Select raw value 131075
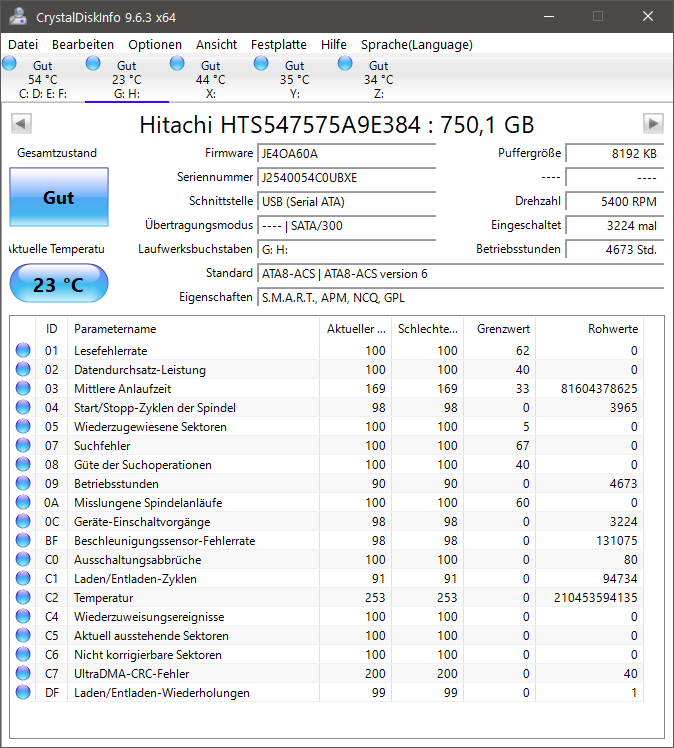674x748 pixels. click(617, 540)
